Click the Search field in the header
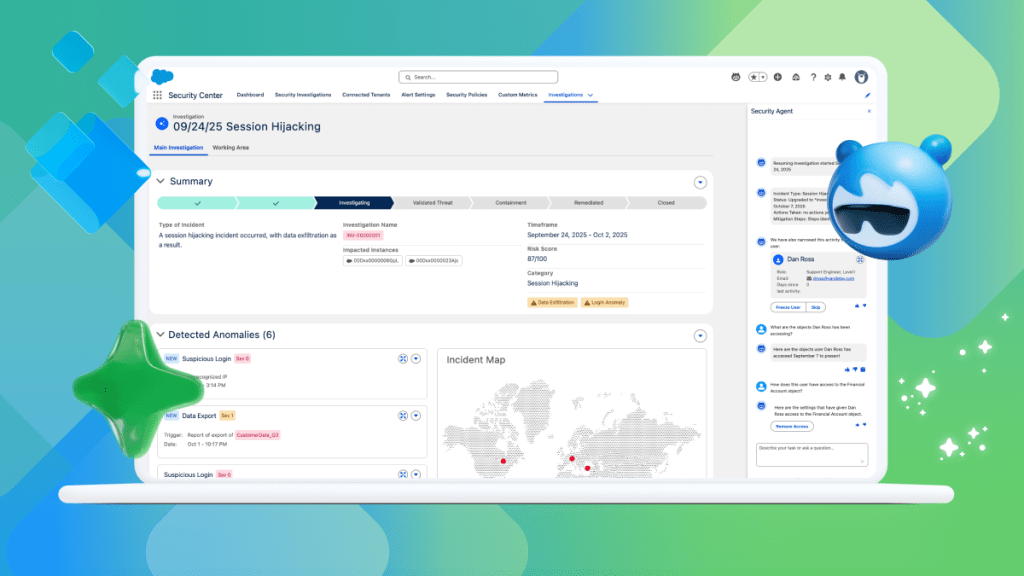1024x576 pixels. click(x=478, y=76)
